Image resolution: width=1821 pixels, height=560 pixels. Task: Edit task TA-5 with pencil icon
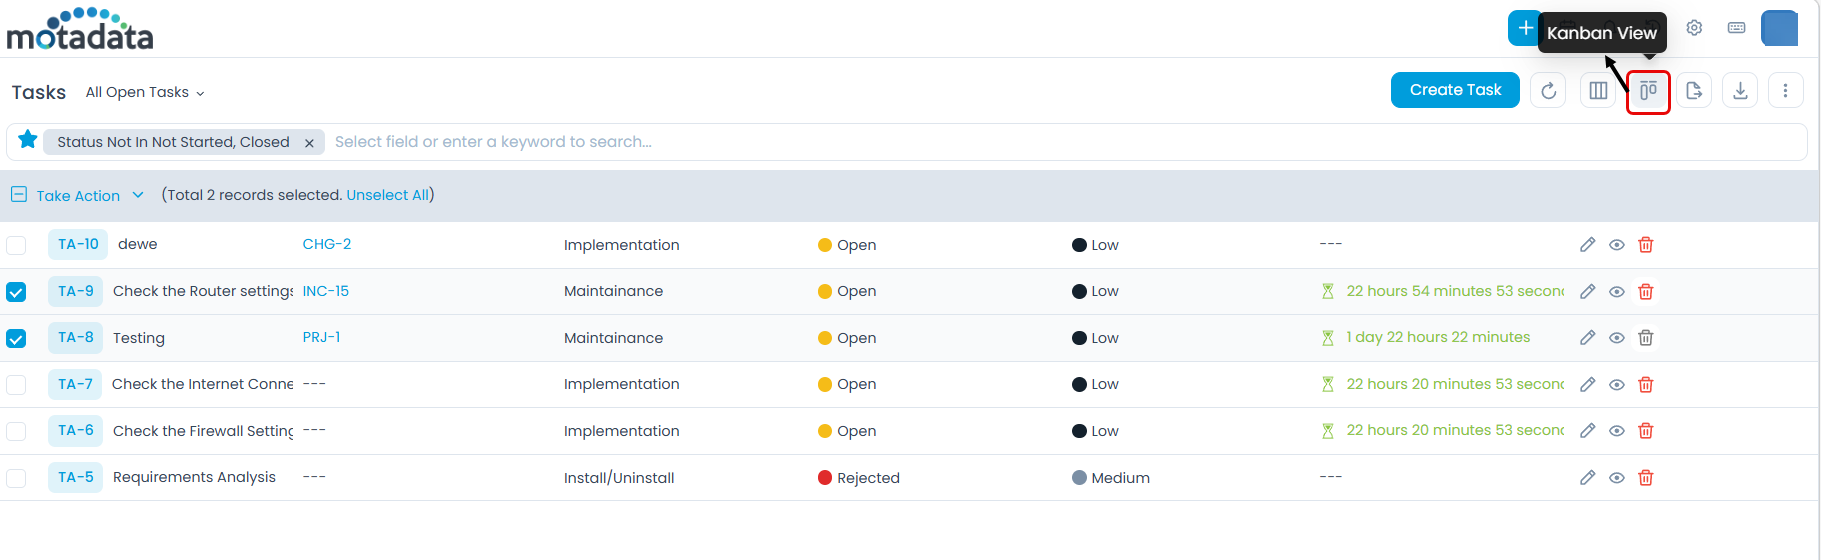pos(1587,478)
